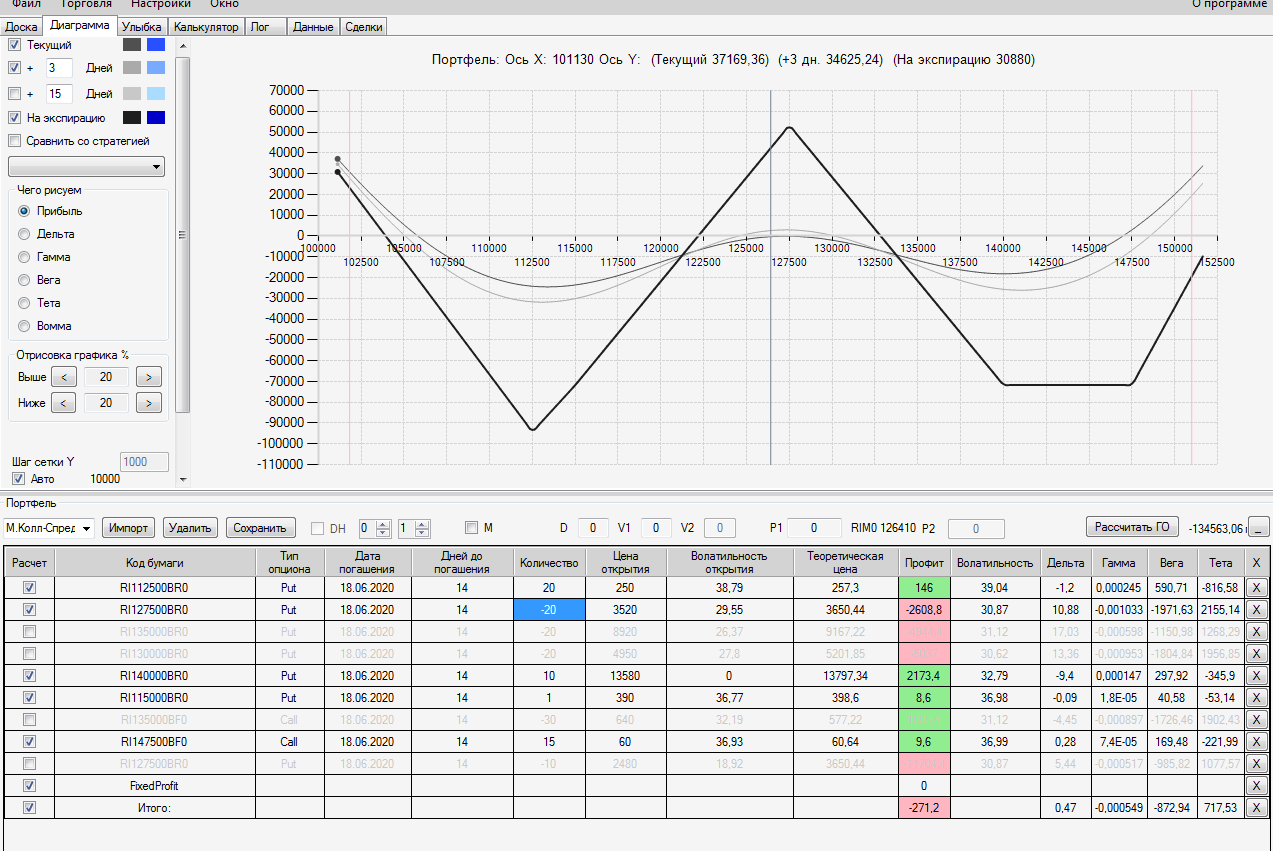Click the Профит column header
The image size is (1273, 851).
pyautogui.click(x=925, y=563)
